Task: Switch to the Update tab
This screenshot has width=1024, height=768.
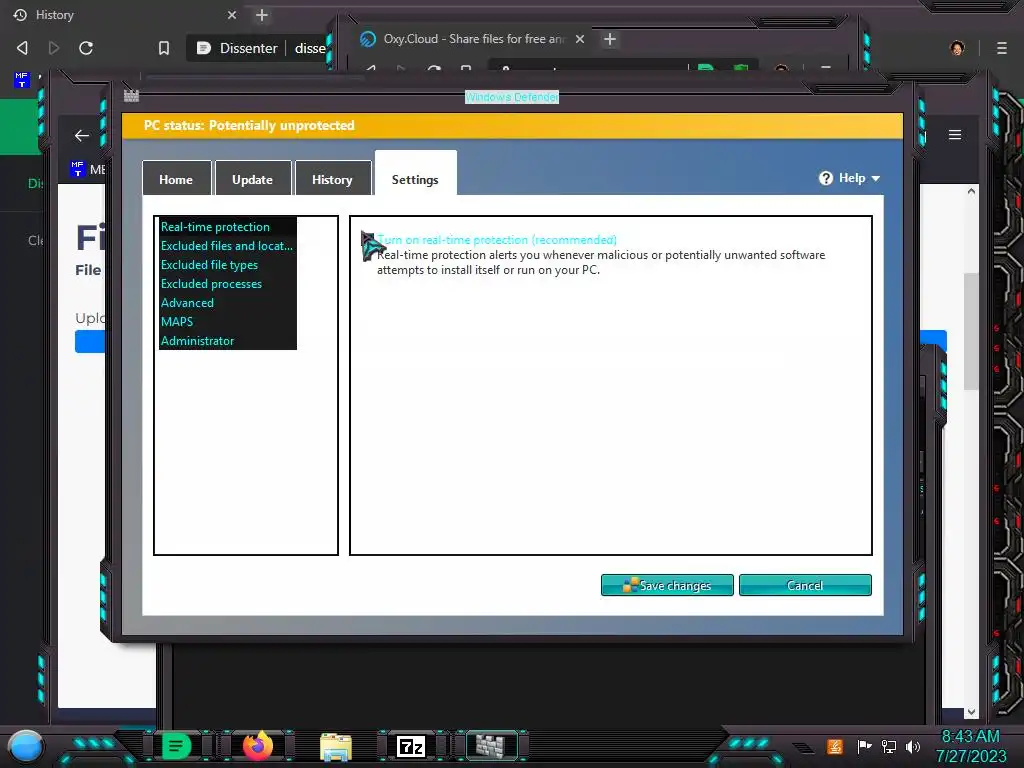Action: (x=252, y=178)
